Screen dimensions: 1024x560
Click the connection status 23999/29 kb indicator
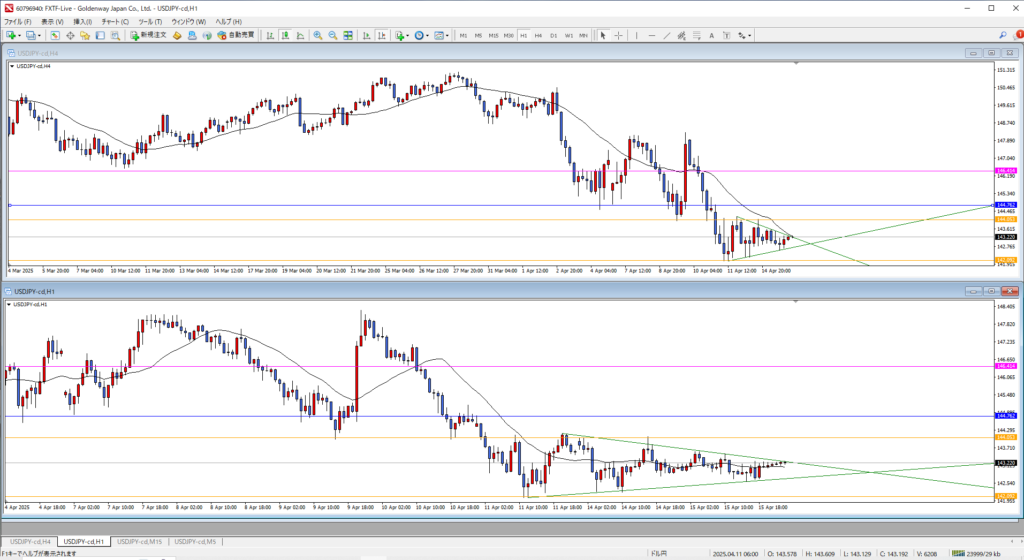click(x=976, y=553)
